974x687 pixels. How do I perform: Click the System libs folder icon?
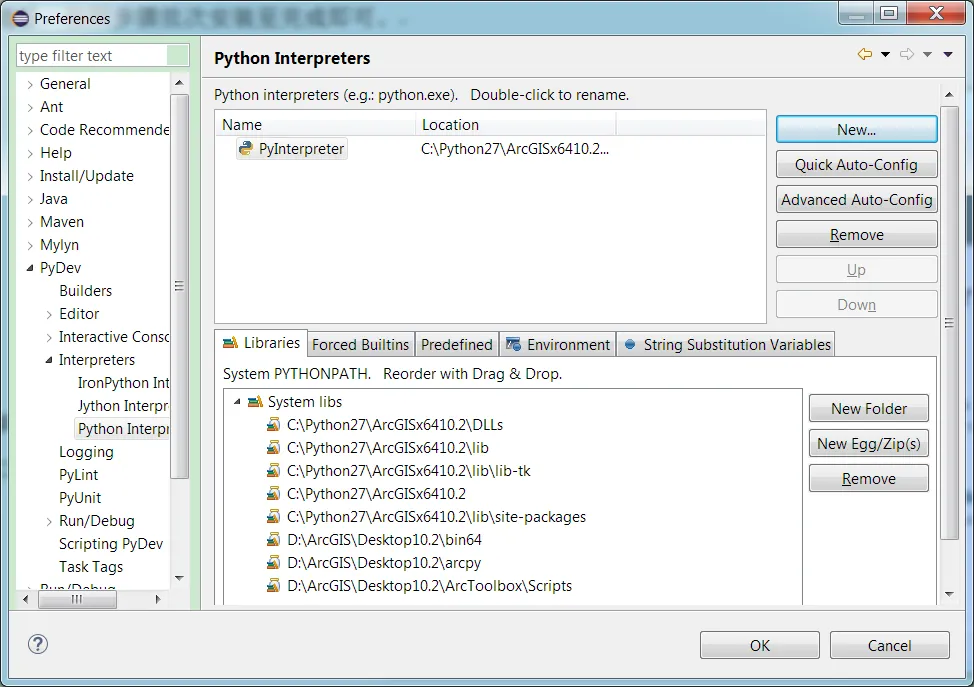(x=255, y=402)
